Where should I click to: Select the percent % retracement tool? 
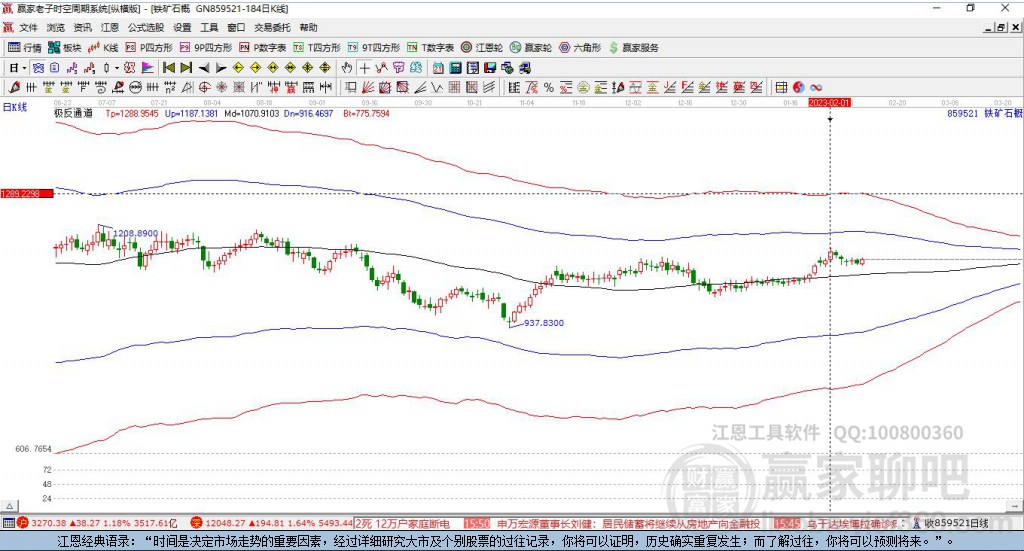(549, 87)
